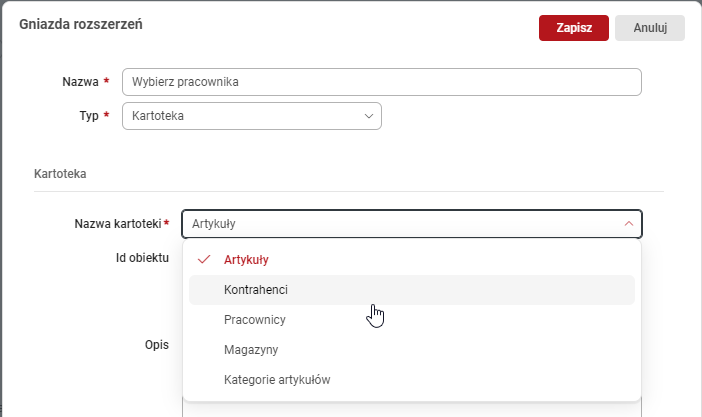Pick the Magazyny option
Image resolution: width=702 pixels, height=417 pixels.
[251, 350]
